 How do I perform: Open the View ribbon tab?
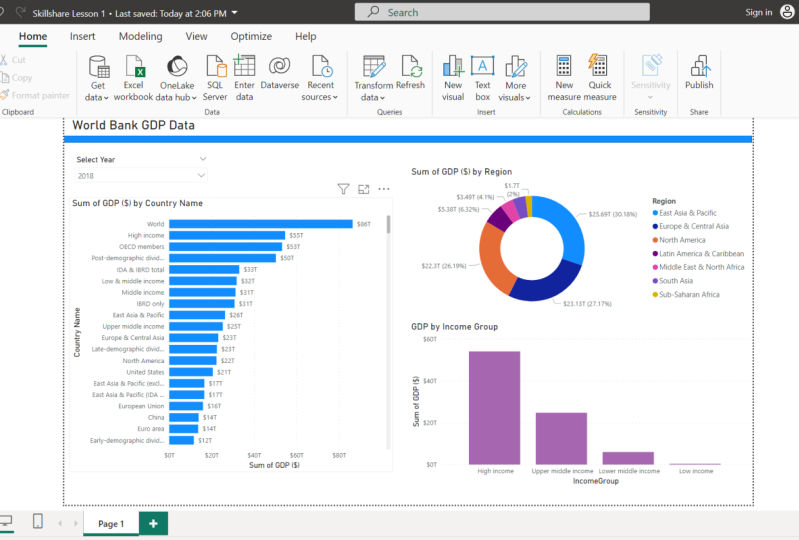(x=196, y=36)
